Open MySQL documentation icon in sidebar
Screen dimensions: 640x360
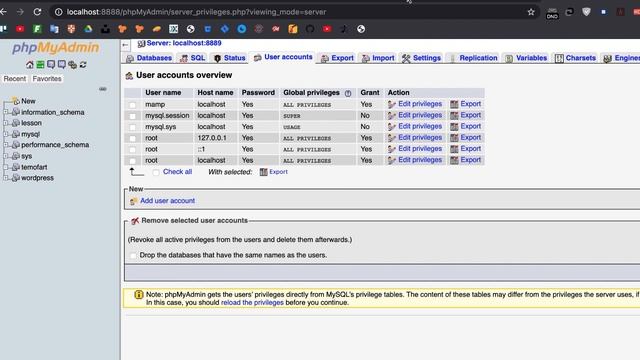62,64
